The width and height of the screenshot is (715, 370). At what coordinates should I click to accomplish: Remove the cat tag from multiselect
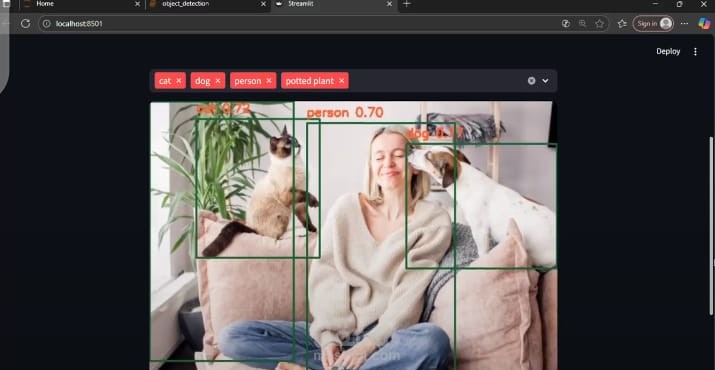[179, 81]
